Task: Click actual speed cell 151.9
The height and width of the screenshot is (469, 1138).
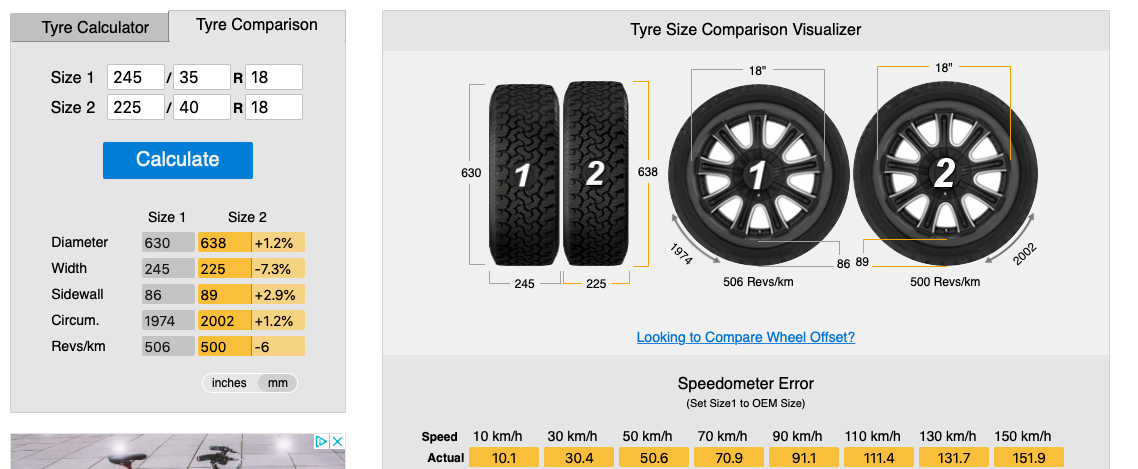Action: pyautogui.click(x=1028, y=457)
